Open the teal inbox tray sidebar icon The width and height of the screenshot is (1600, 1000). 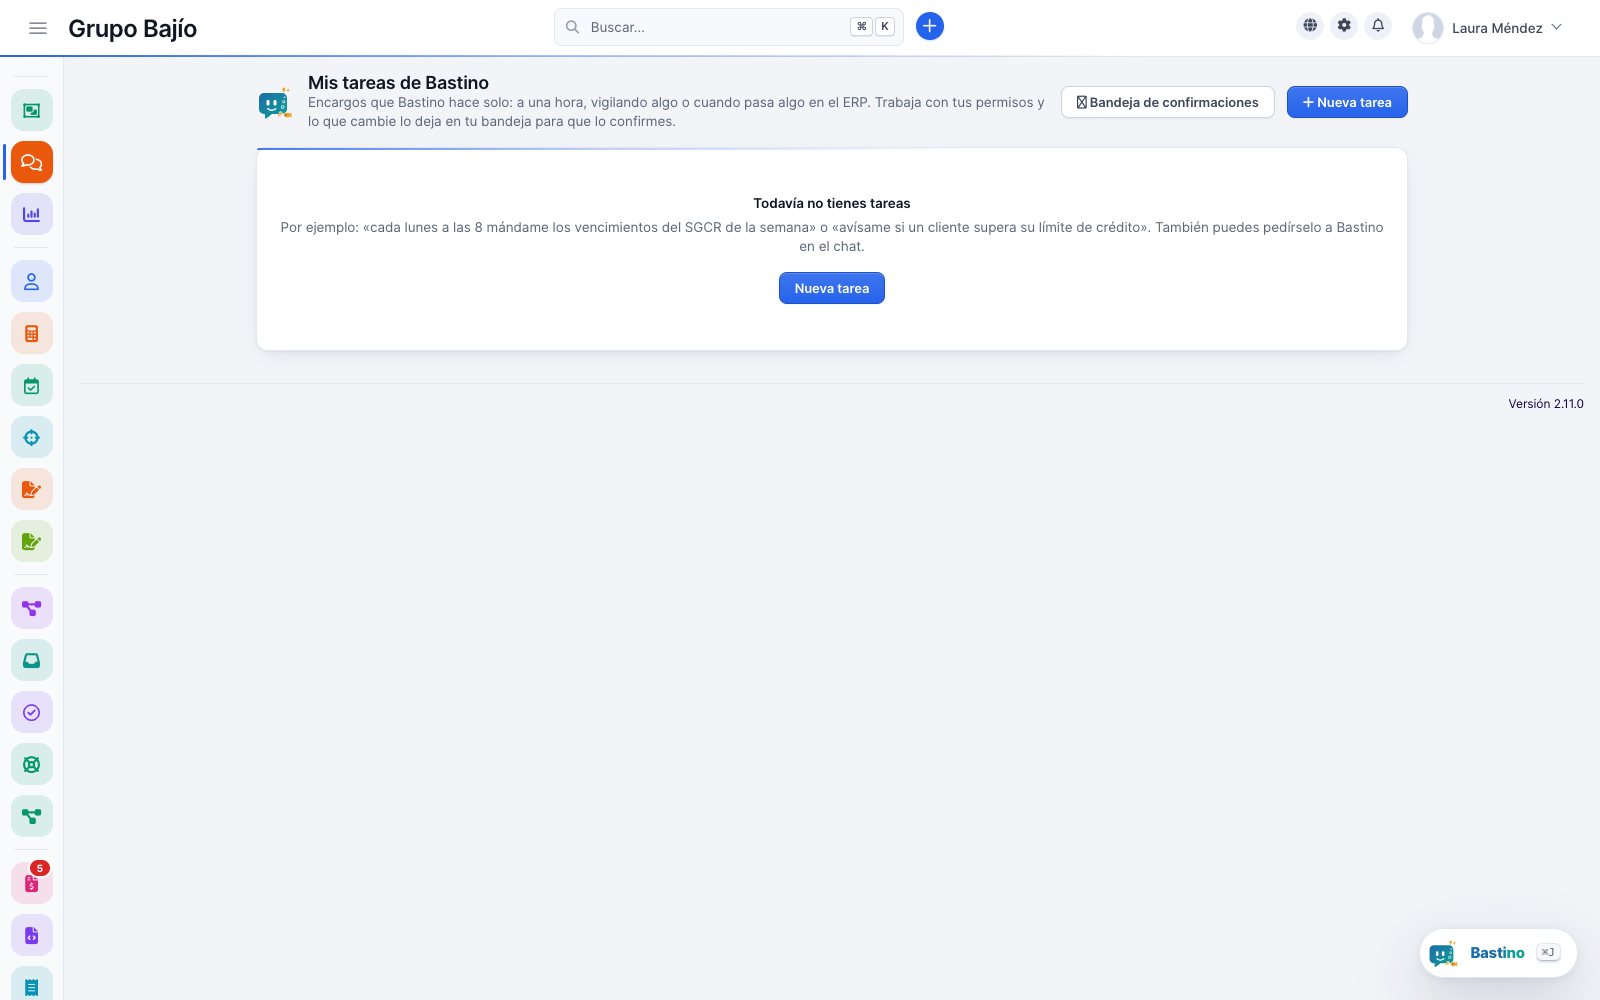pos(32,660)
